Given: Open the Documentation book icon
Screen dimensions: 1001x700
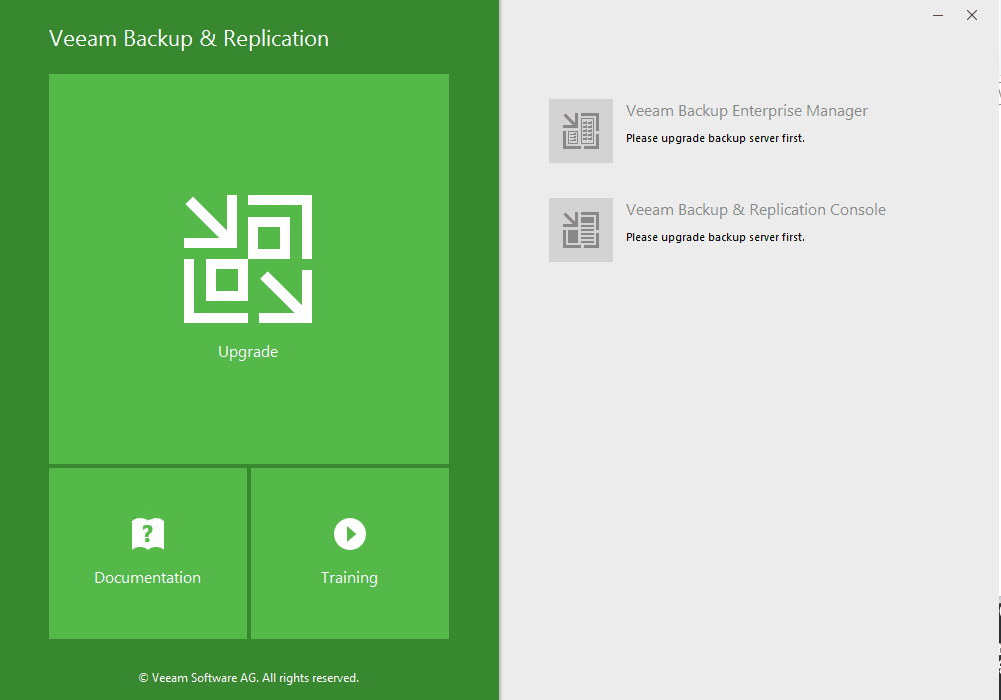Looking at the screenshot, I should coord(148,533).
